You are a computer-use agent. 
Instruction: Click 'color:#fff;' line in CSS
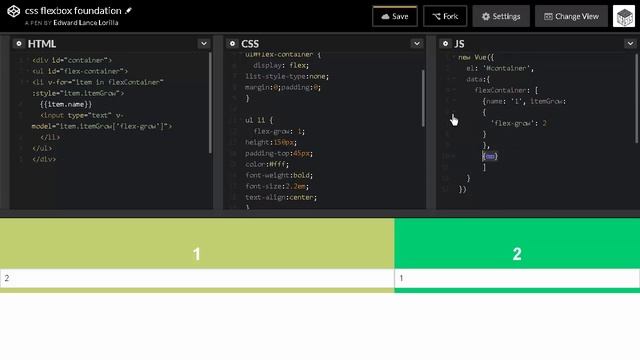click(x=267, y=164)
